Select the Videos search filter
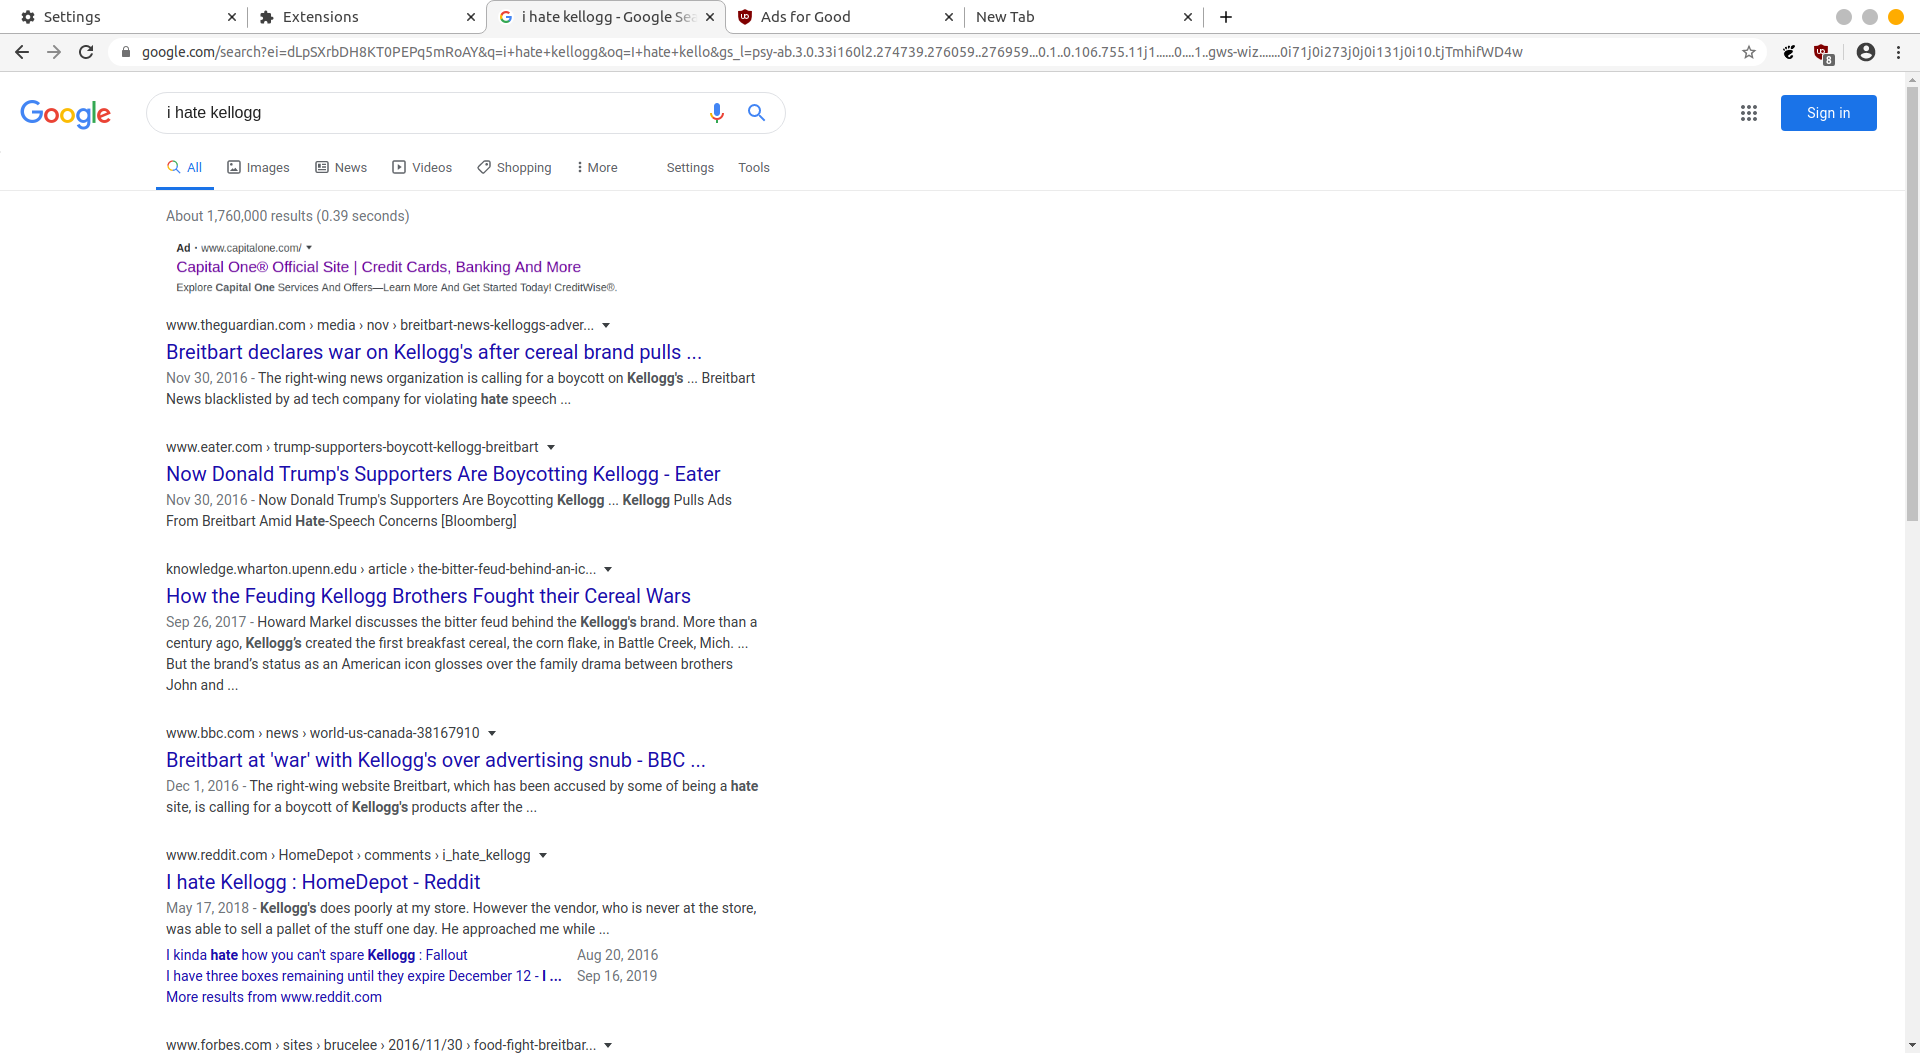 pos(422,167)
